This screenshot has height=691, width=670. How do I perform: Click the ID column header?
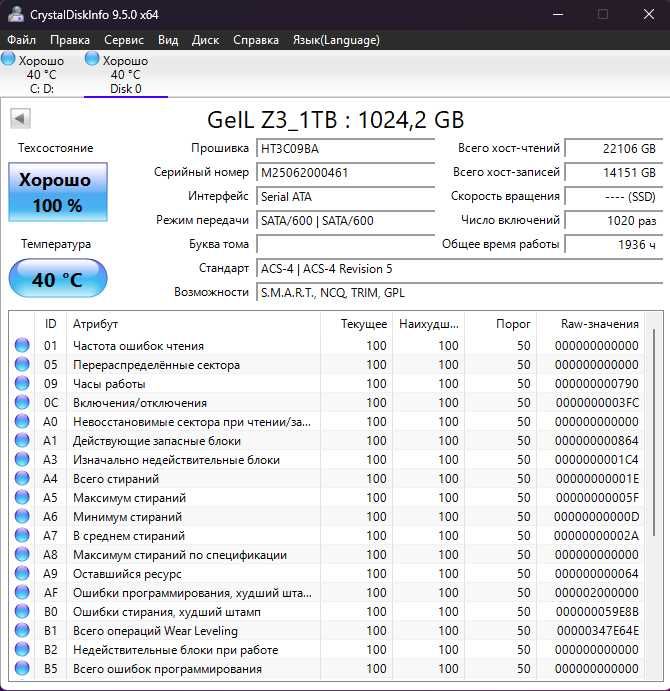[x=50, y=324]
